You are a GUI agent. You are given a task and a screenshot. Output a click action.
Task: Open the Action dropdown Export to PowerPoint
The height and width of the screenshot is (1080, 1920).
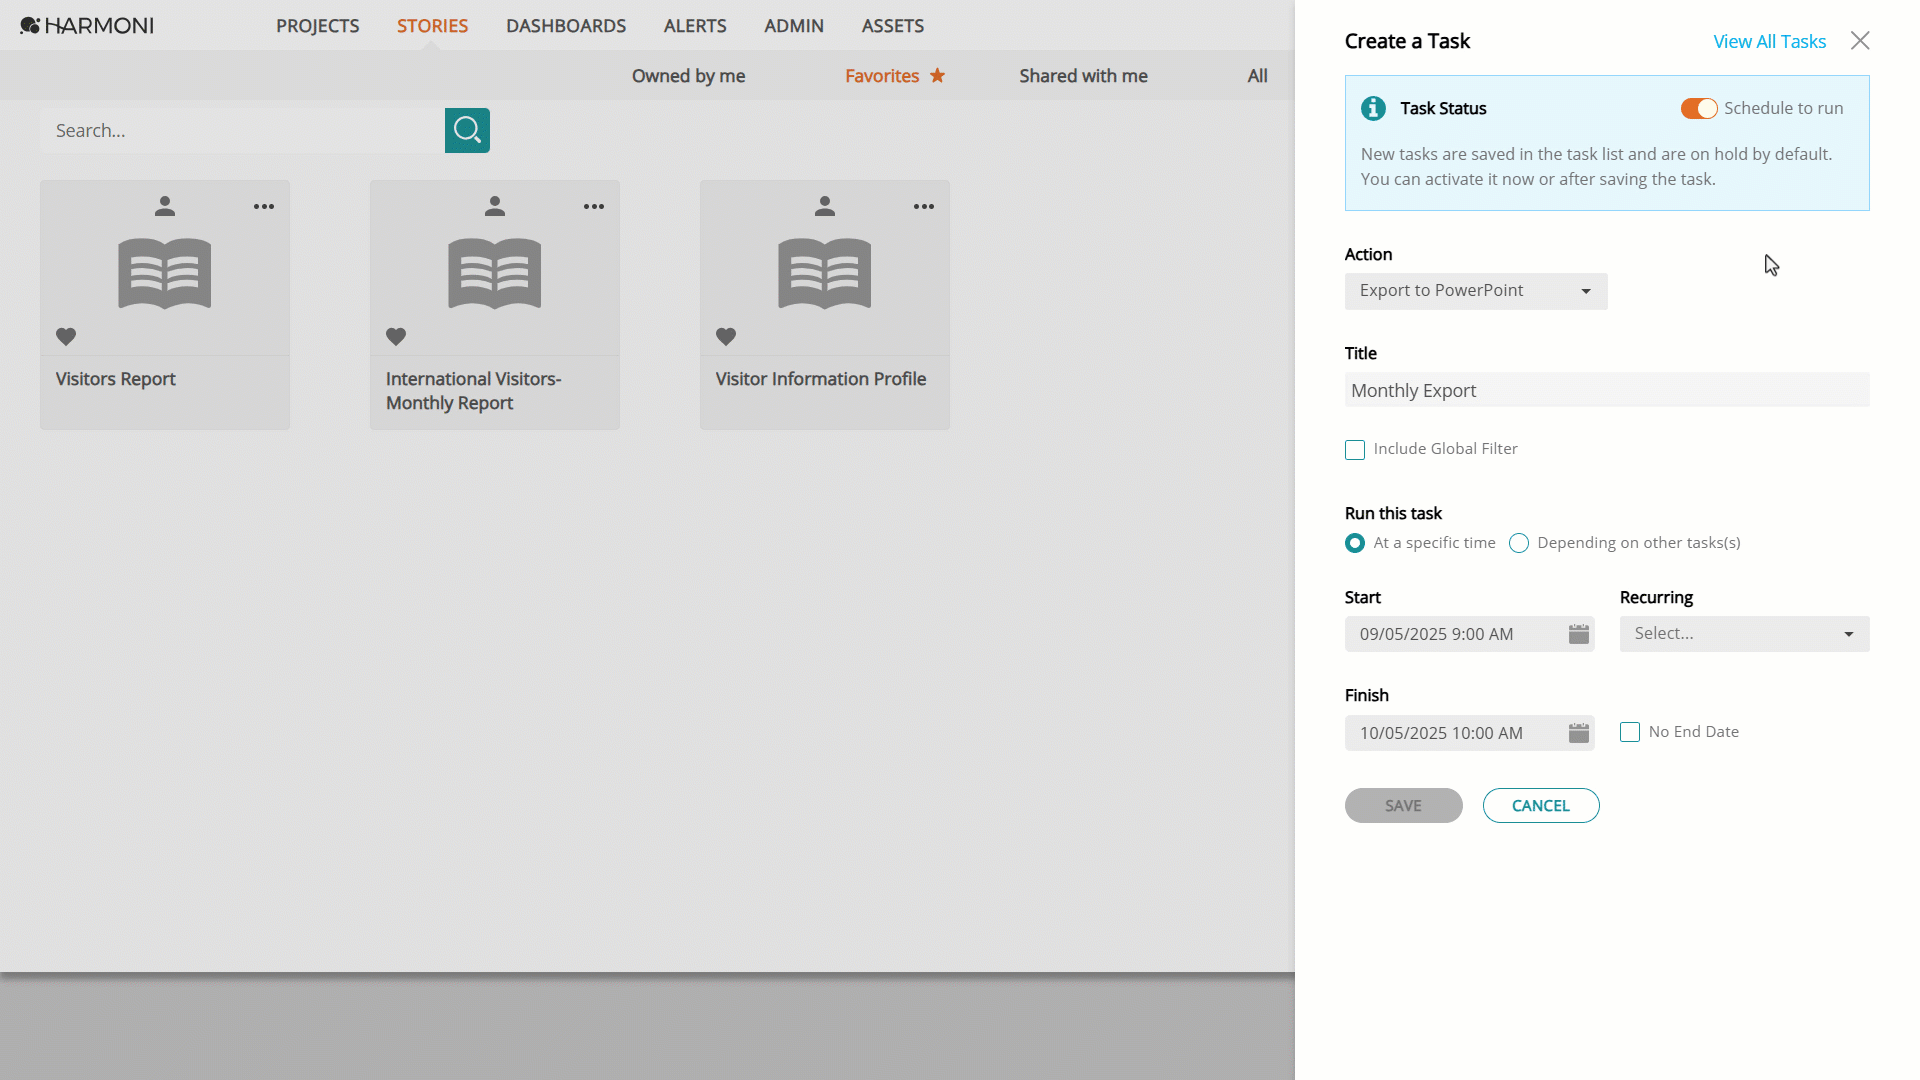[x=1476, y=291]
